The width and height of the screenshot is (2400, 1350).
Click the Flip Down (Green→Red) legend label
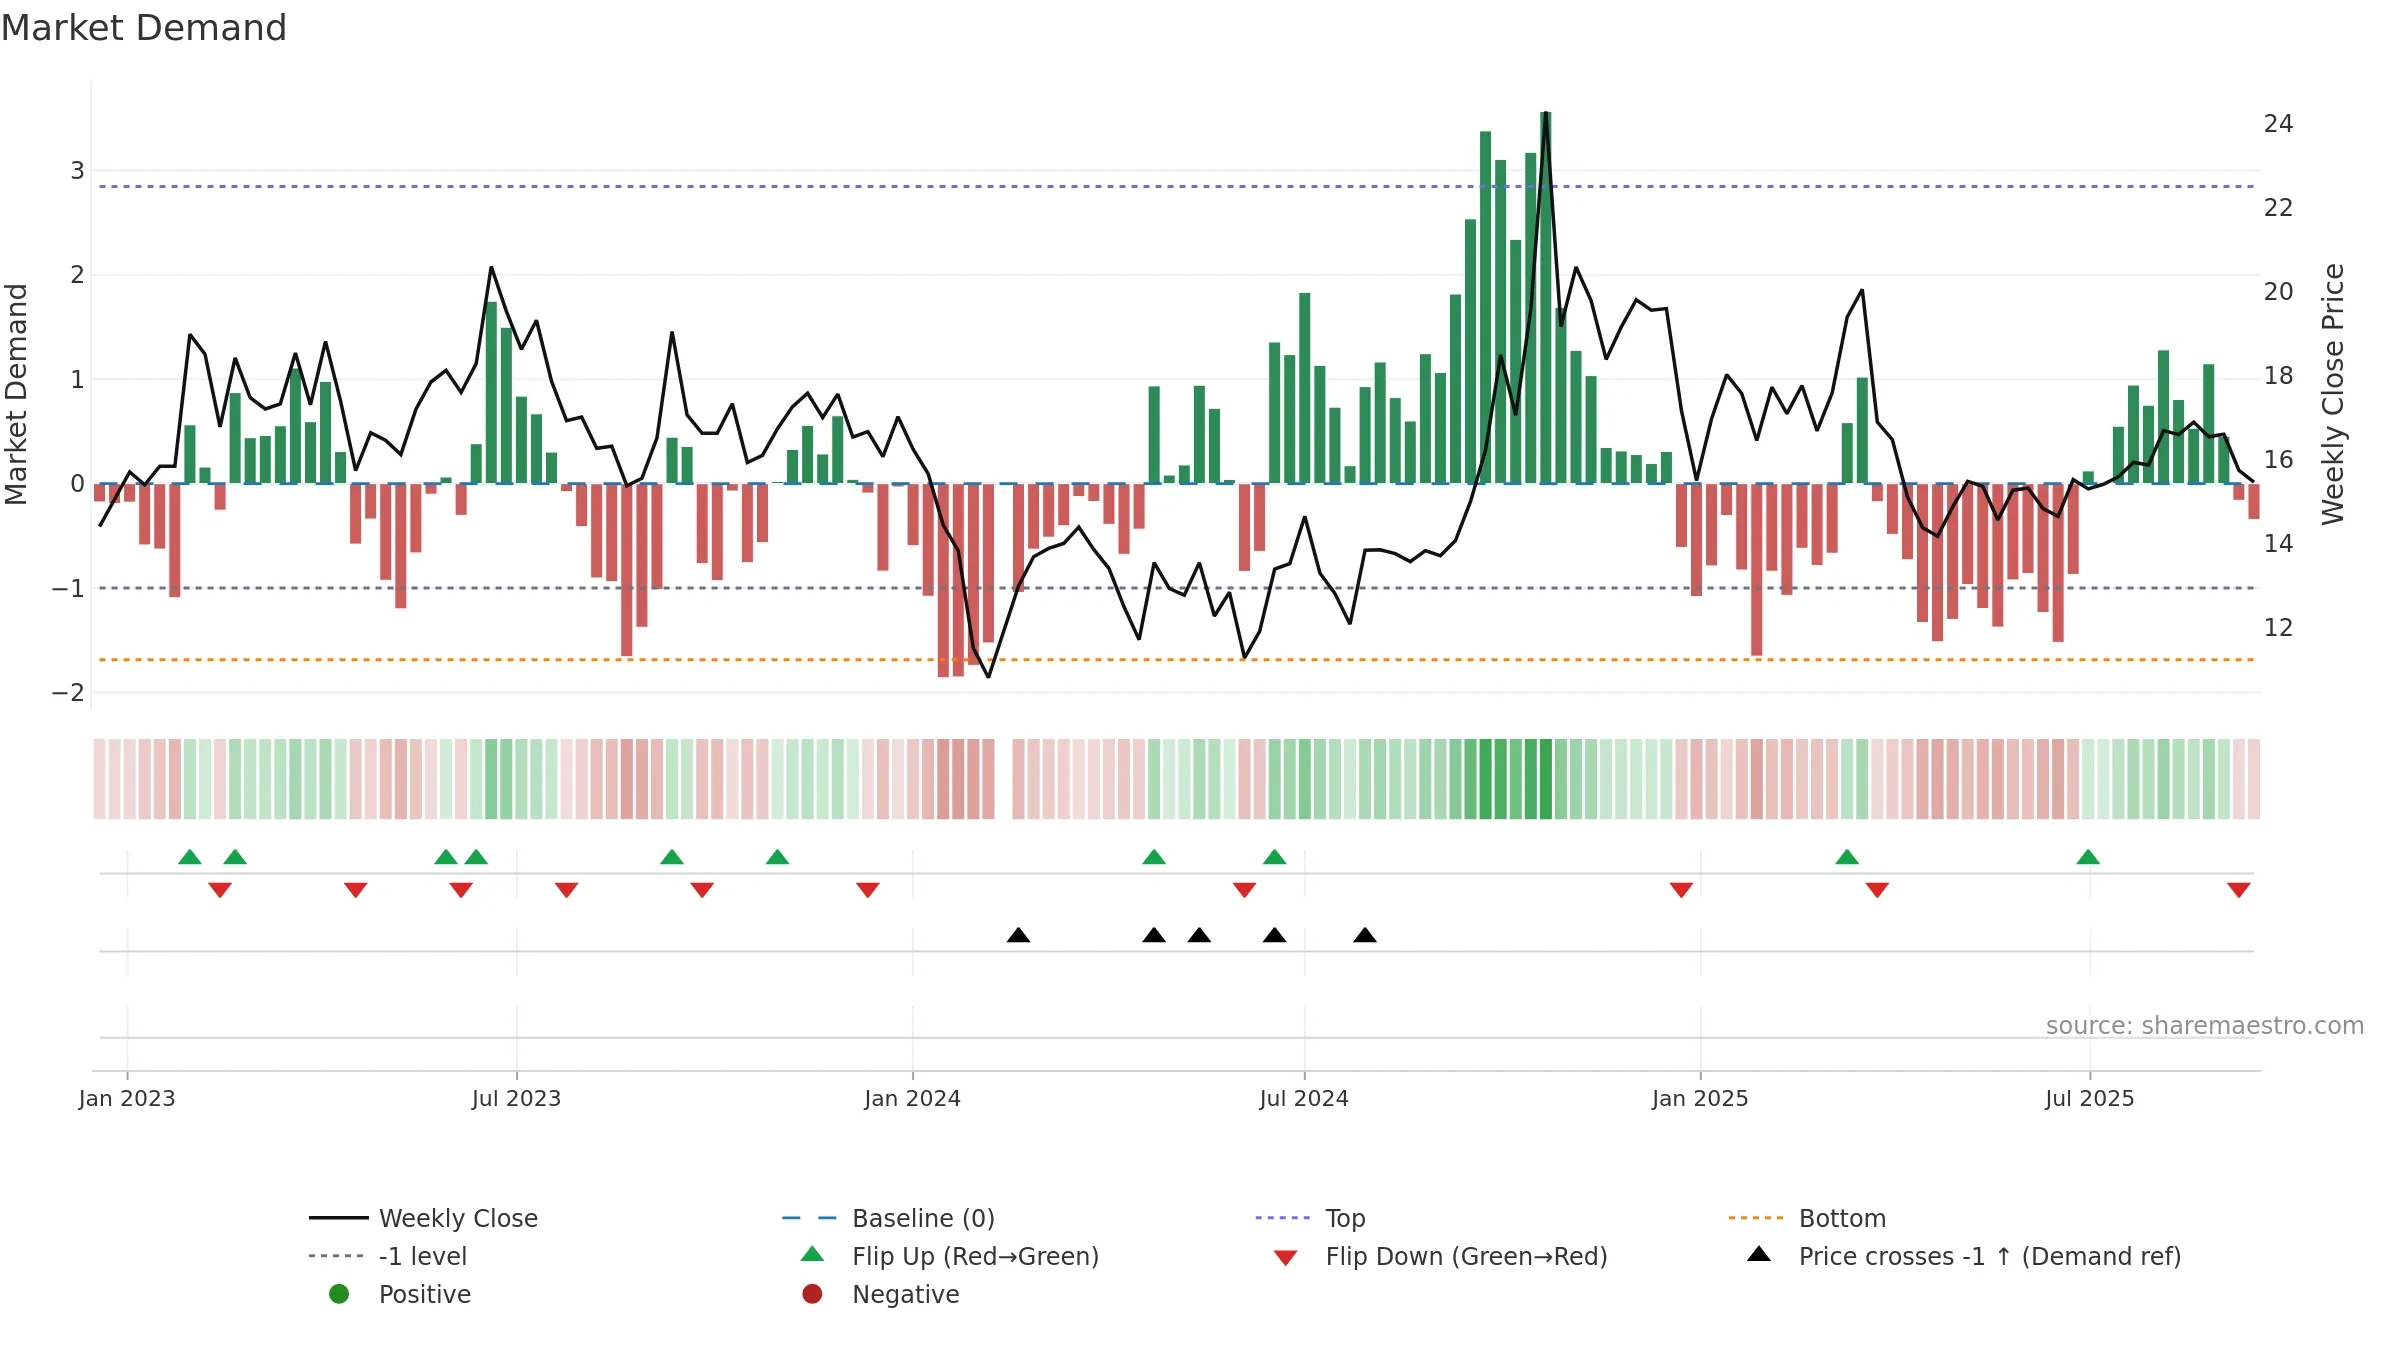click(x=1466, y=1256)
